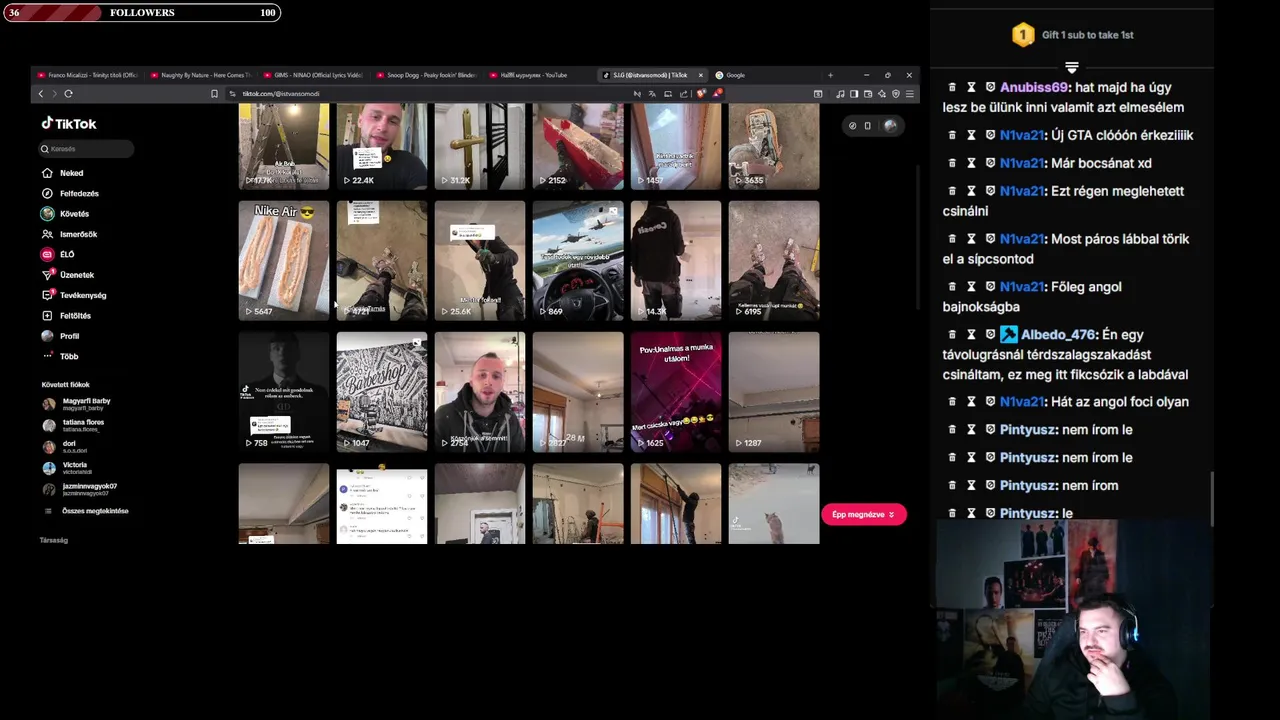Expand the chat leaderboard arrow
The width and height of the screenshot is (1280, 720).
pos(1072,68)
